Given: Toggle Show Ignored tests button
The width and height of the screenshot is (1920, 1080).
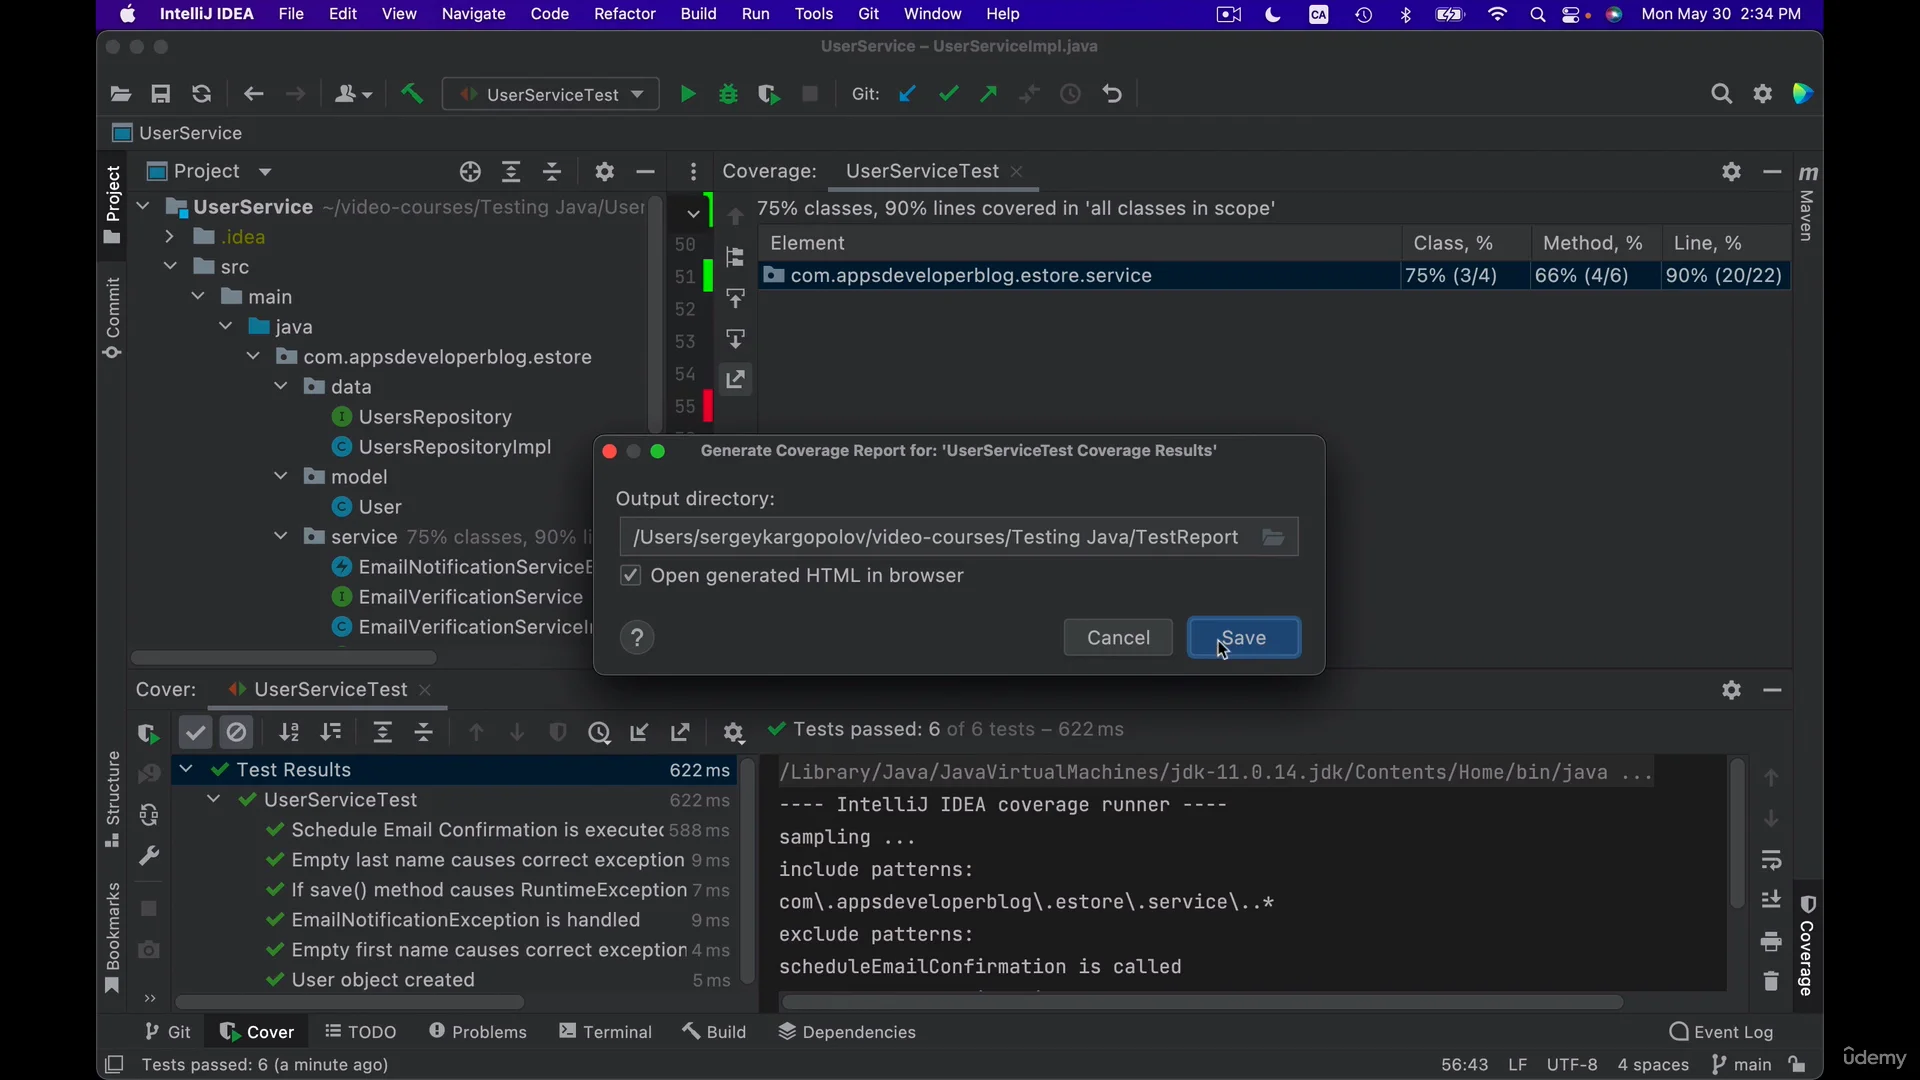Looking at the screenshot, I should [x=237, y=733].
